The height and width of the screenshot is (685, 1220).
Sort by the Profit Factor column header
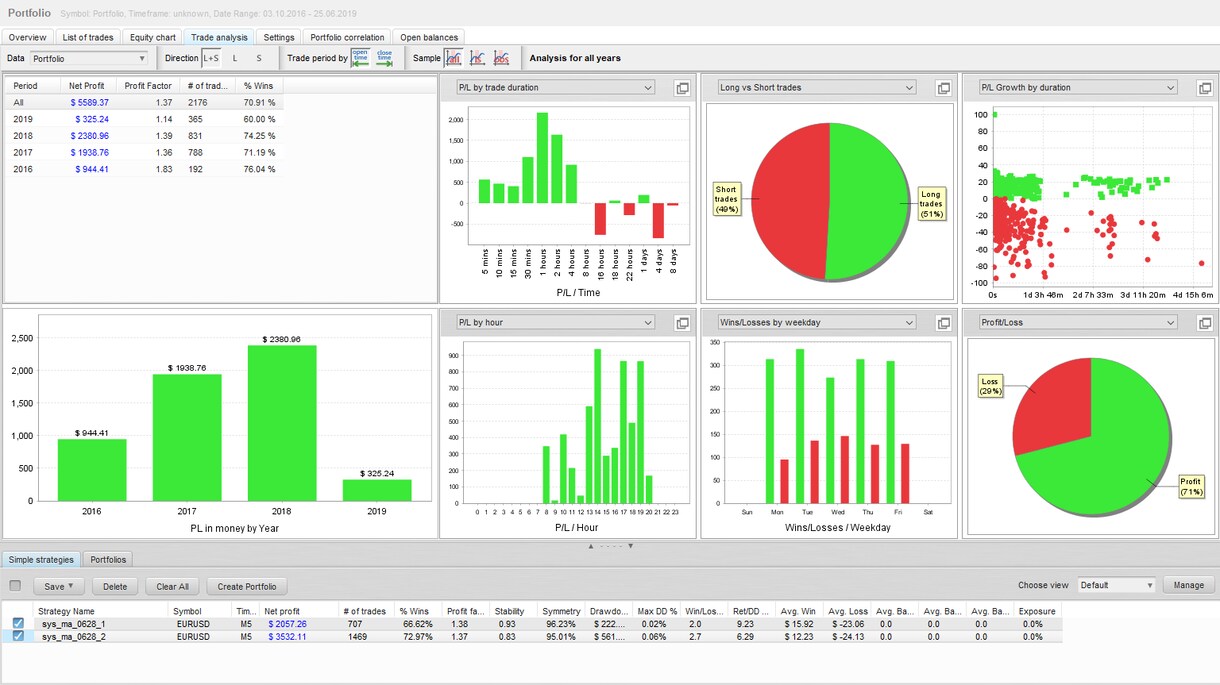point(148,86)
